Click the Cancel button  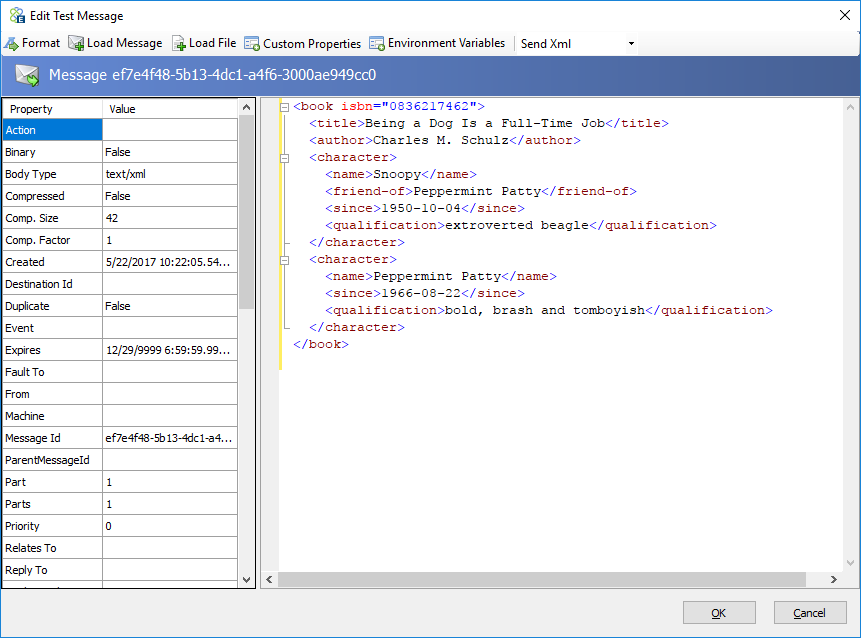(x=809, y=613)
